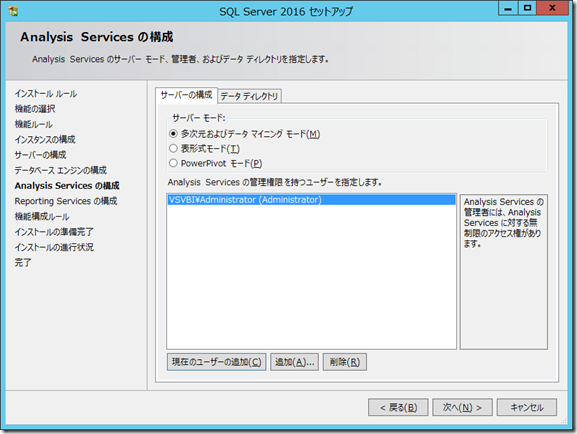Go back with the < 戻る(B) button
This screenshot has height=434, width=577.
point(398,407)
